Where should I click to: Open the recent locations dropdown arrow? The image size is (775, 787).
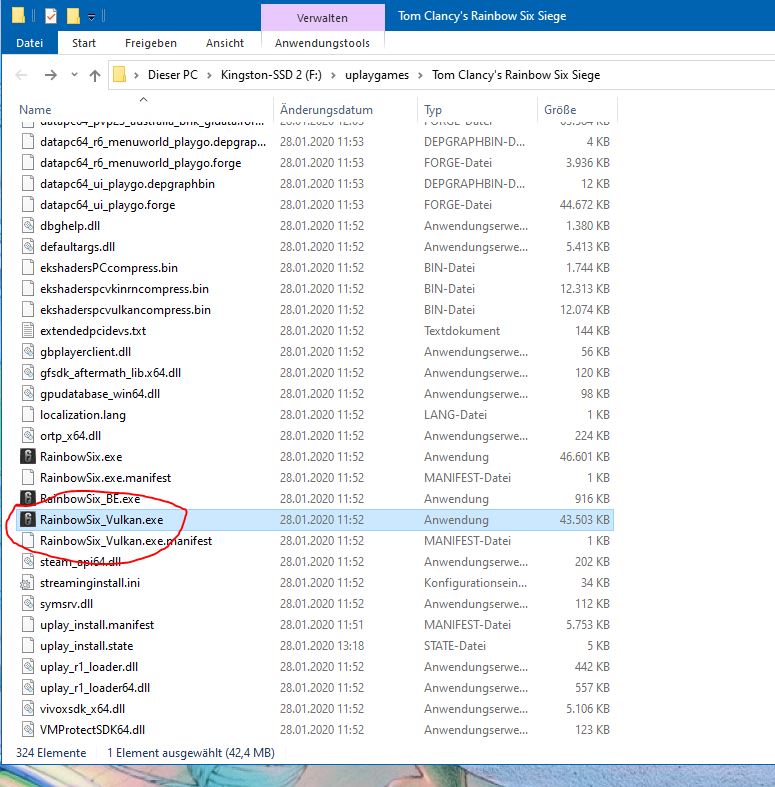[x=74, y=75]
